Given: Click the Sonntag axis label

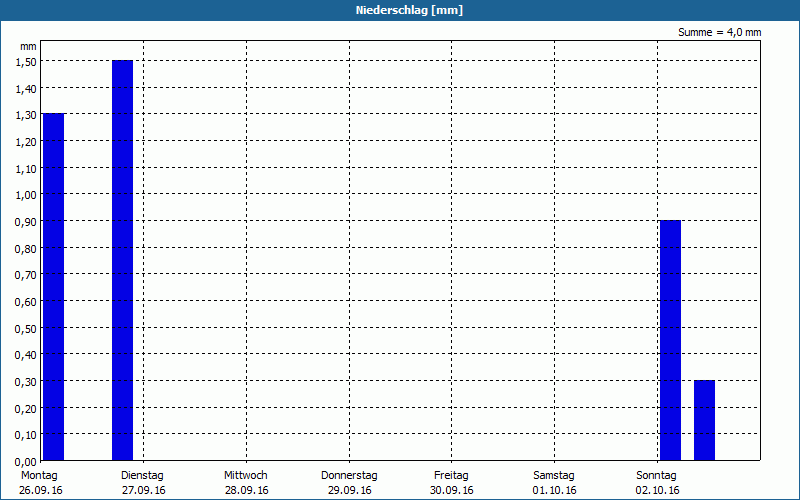Looking at the screenshot, I should 656,476.
